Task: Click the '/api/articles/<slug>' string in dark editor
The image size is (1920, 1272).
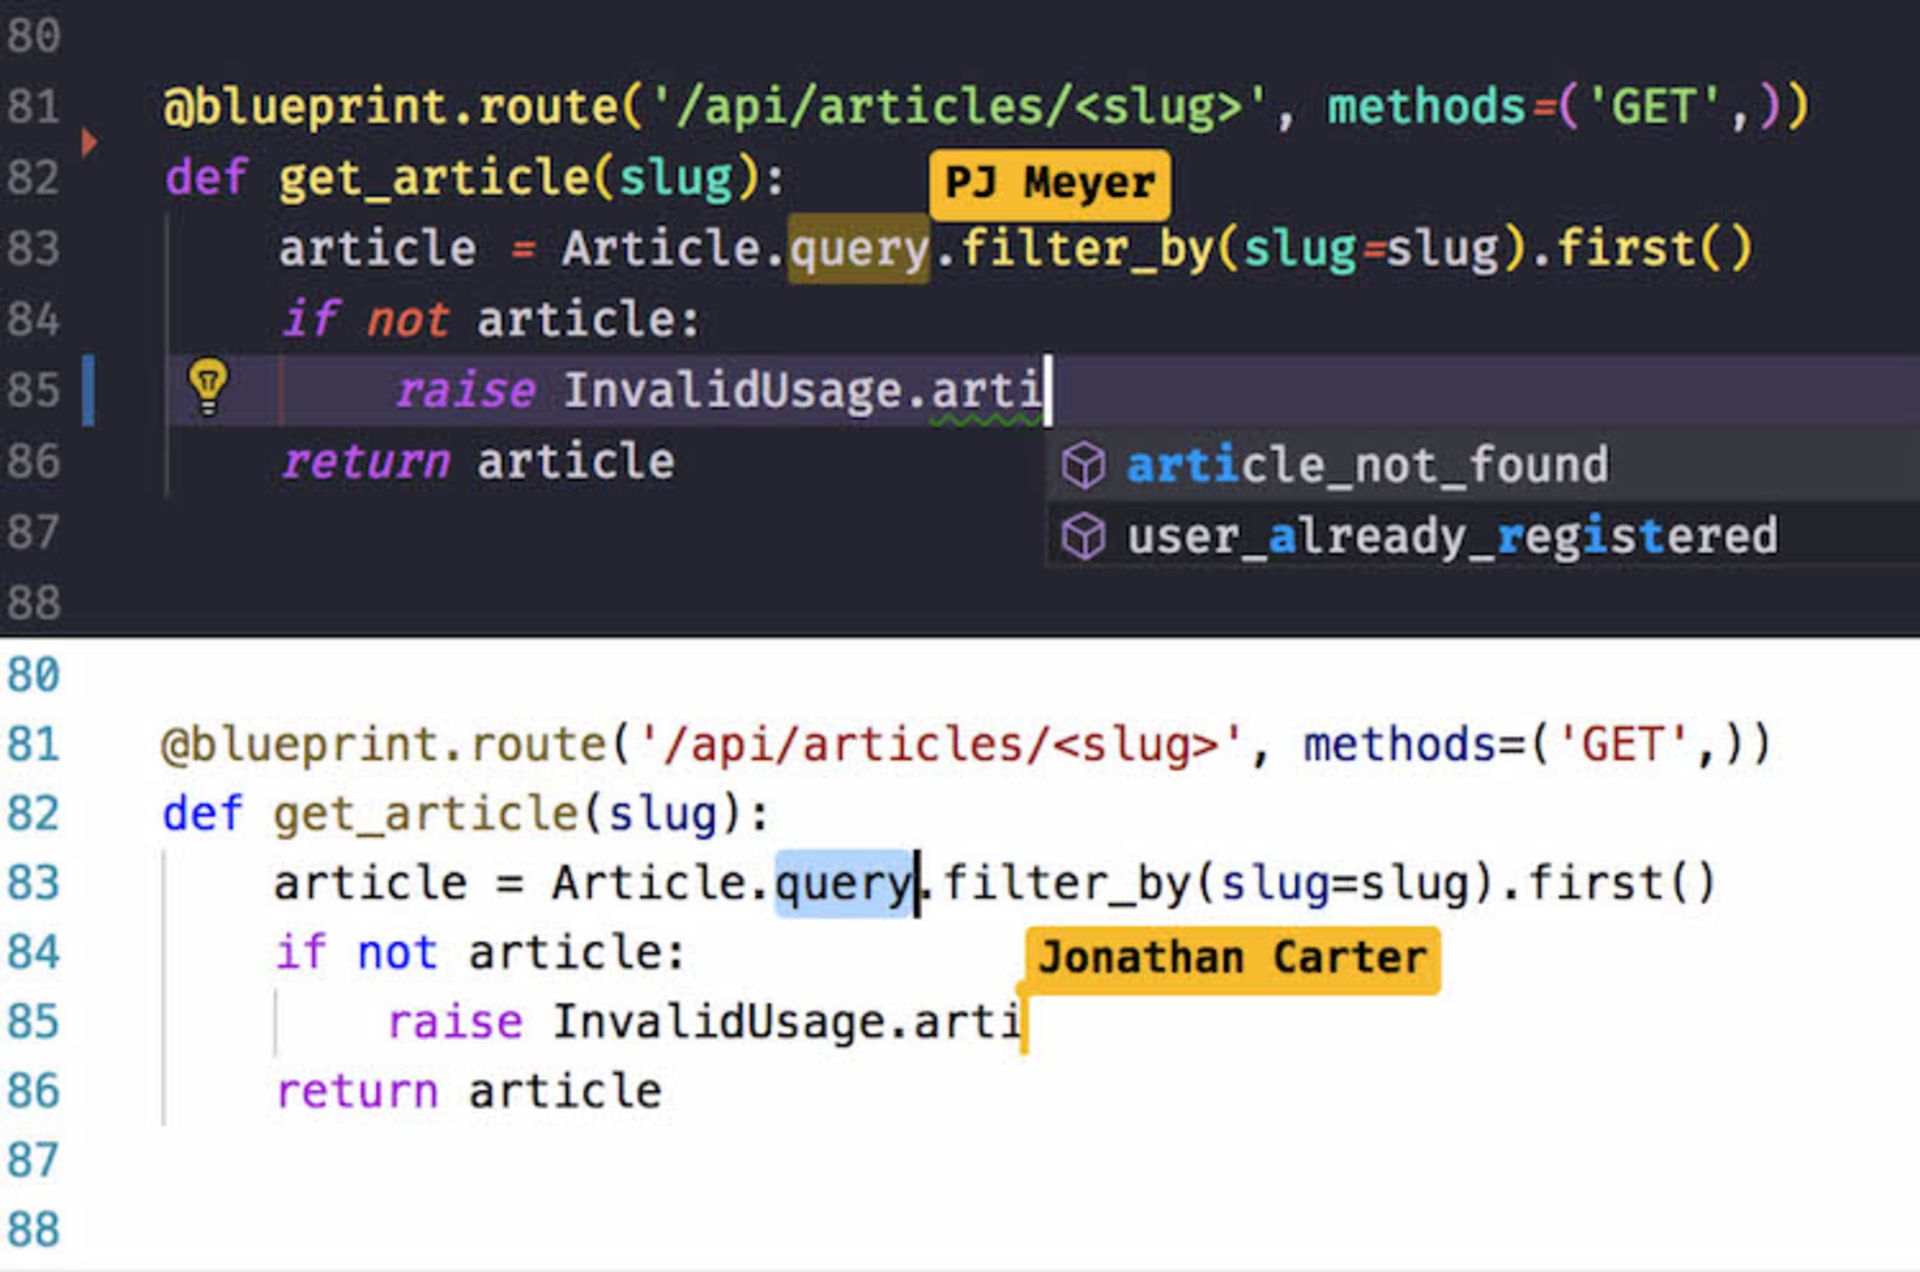Action: pyautogui.click(x=959, y=107)
